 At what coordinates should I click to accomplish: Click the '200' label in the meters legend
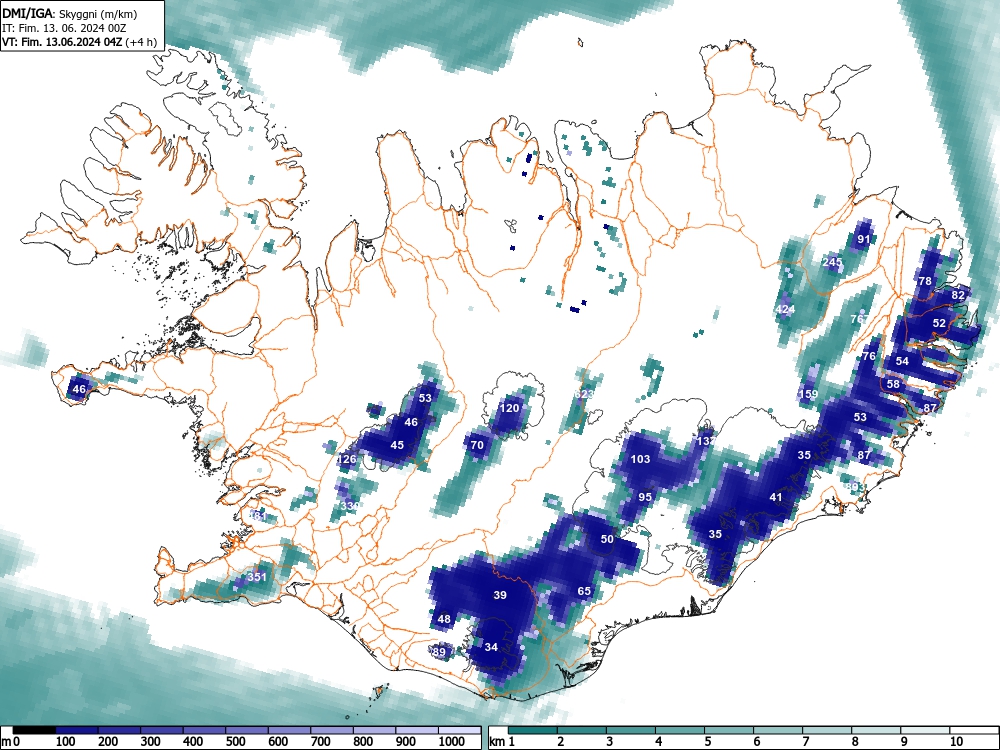click(108, 742)
